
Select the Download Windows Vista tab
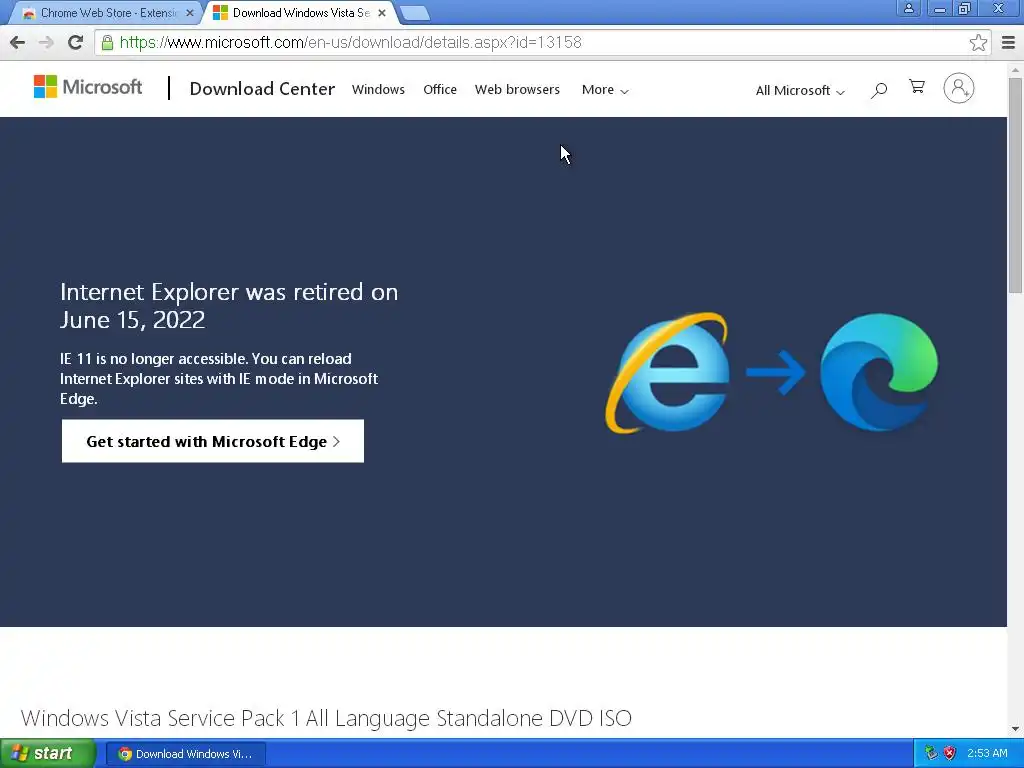[x=300, y=12]
